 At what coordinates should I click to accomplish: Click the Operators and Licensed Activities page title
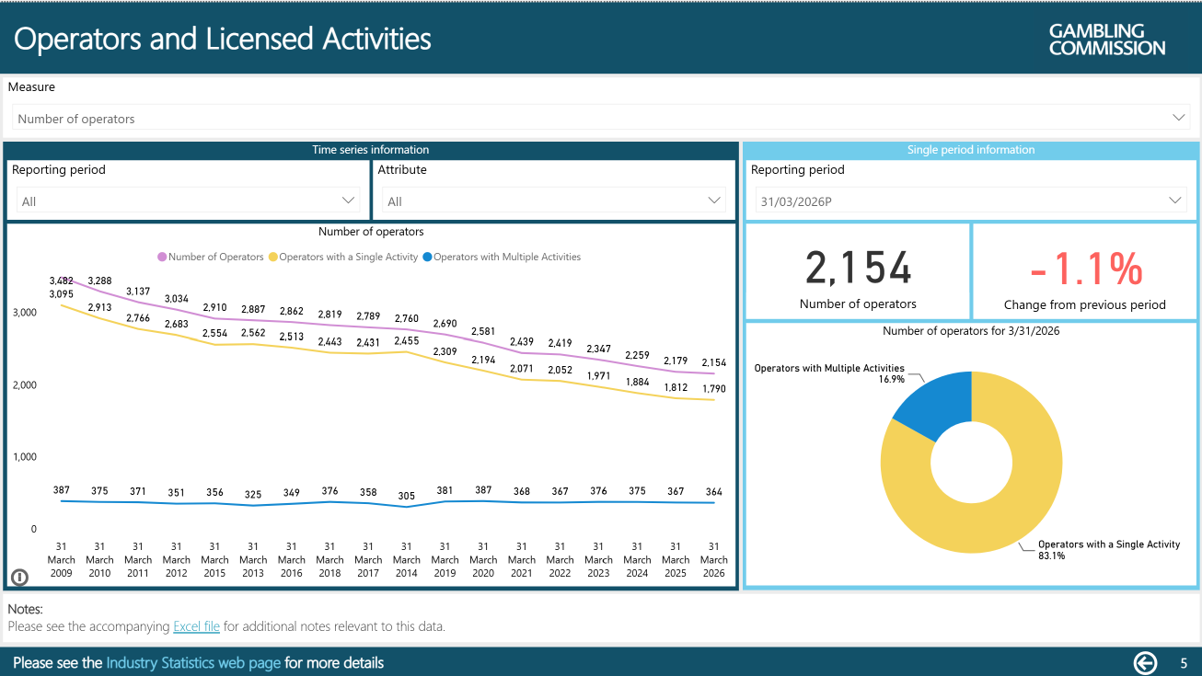point(223,39)
